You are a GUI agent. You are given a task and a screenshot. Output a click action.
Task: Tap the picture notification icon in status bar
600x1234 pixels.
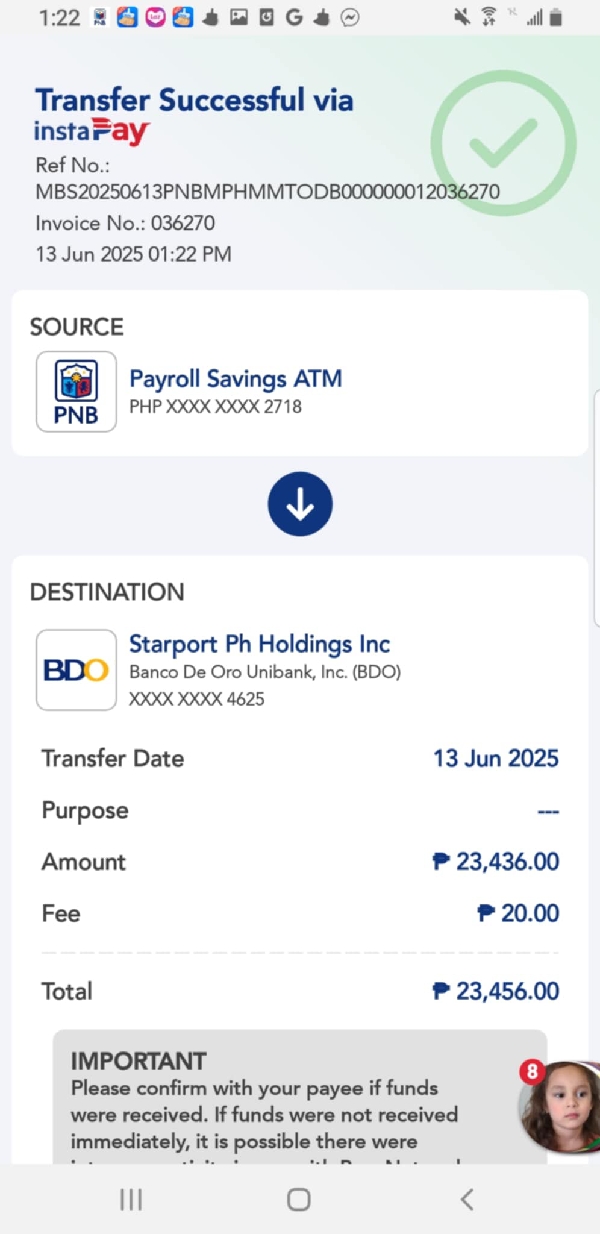[x=238, y=17]
